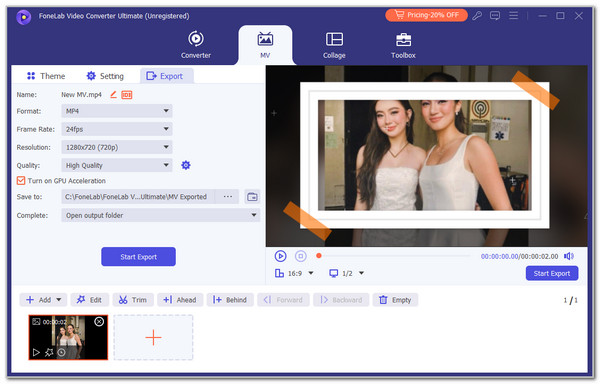
Task: Open the Collage module
Action: coord(334,45)
